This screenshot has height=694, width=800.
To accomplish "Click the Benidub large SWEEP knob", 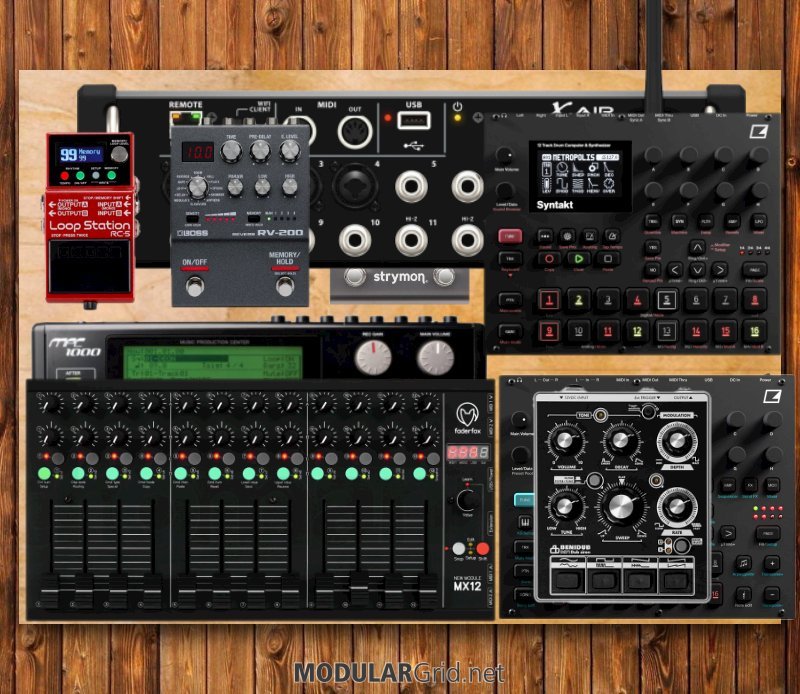I will [x=620, y=507].
